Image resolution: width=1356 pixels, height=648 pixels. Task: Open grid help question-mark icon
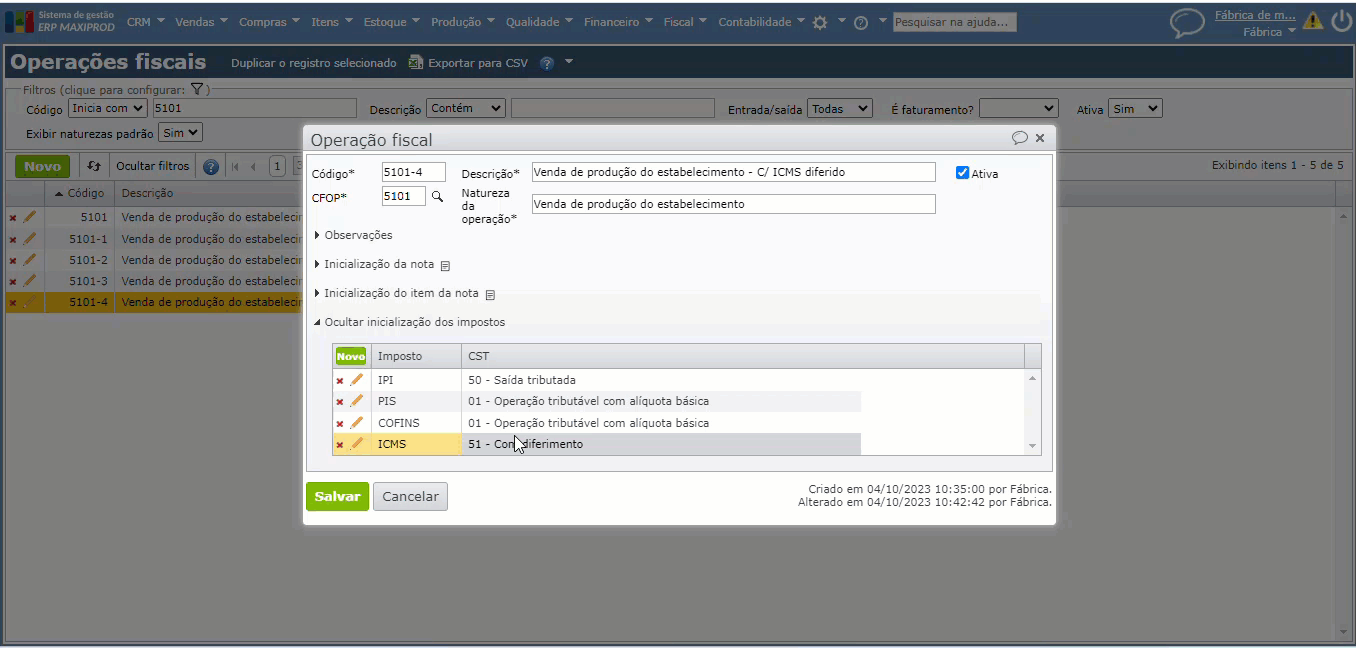click(x=211, y=167)
